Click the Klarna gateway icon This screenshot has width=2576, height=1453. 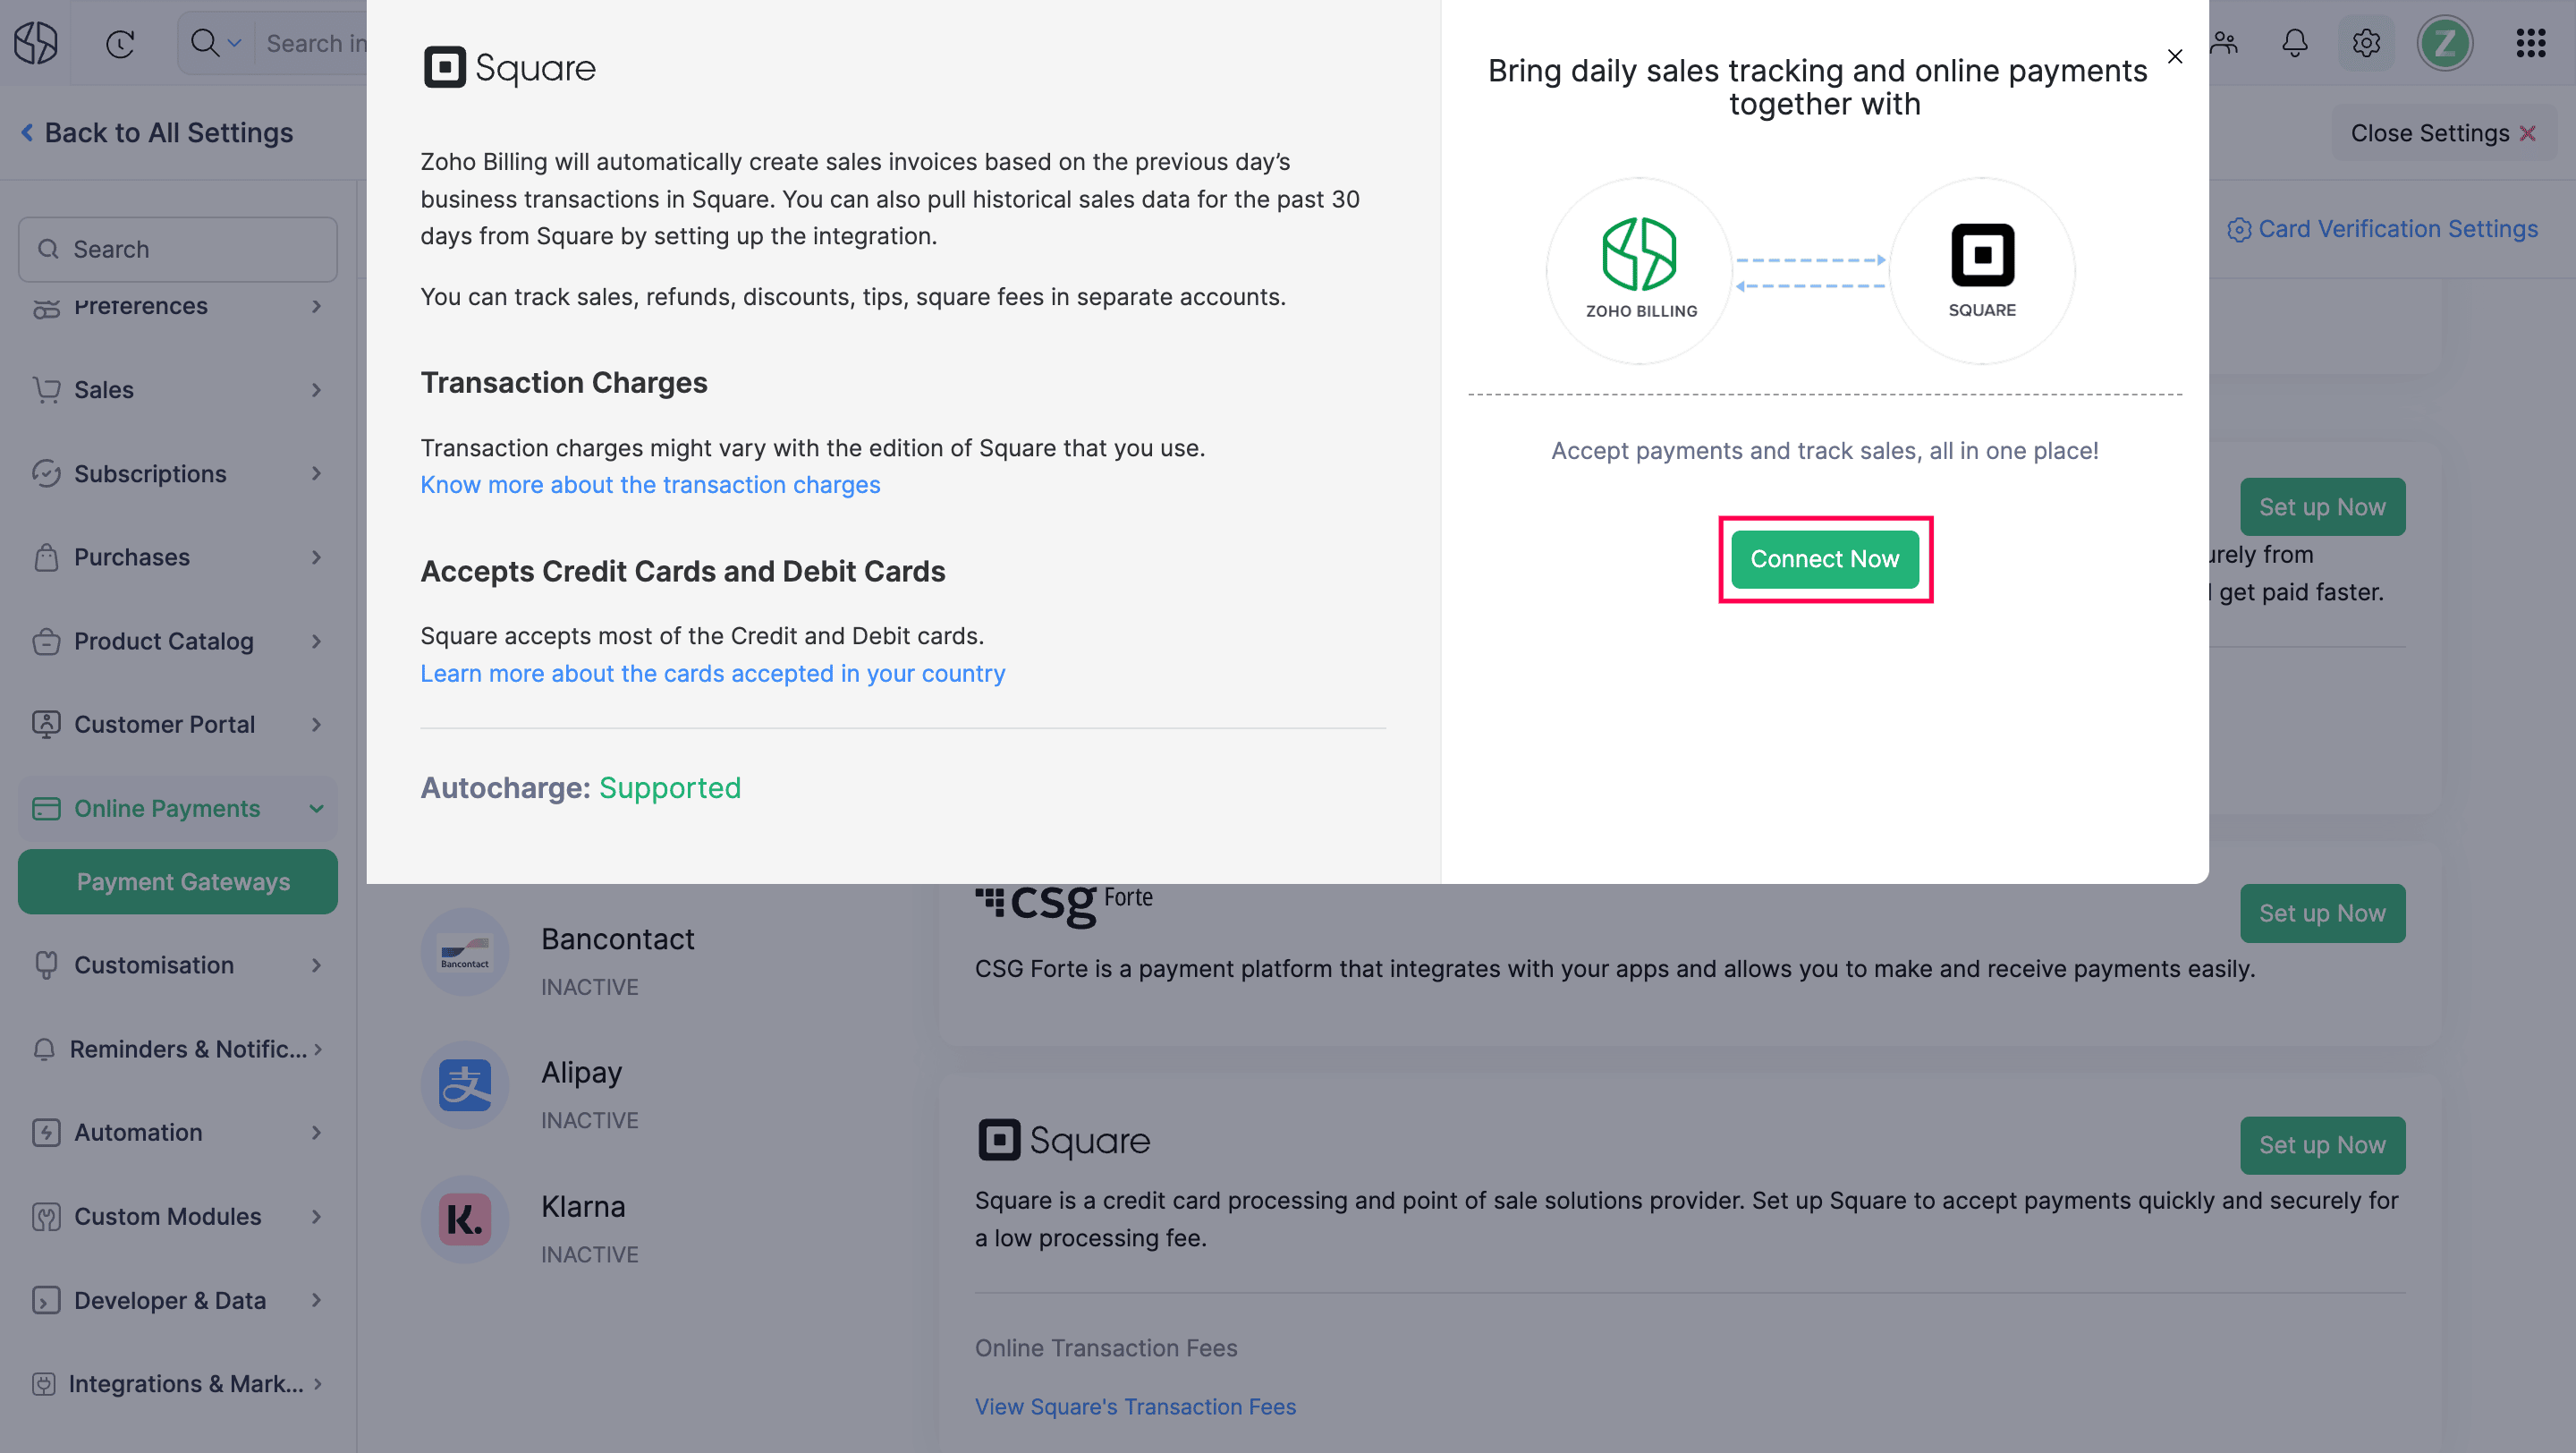click(x=465, y=1219)
